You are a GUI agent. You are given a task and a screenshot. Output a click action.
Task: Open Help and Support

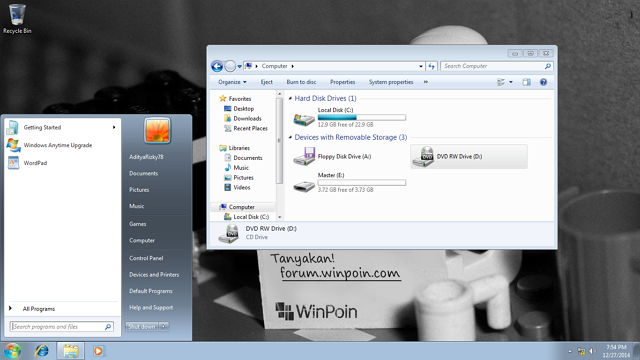point(151,307)
